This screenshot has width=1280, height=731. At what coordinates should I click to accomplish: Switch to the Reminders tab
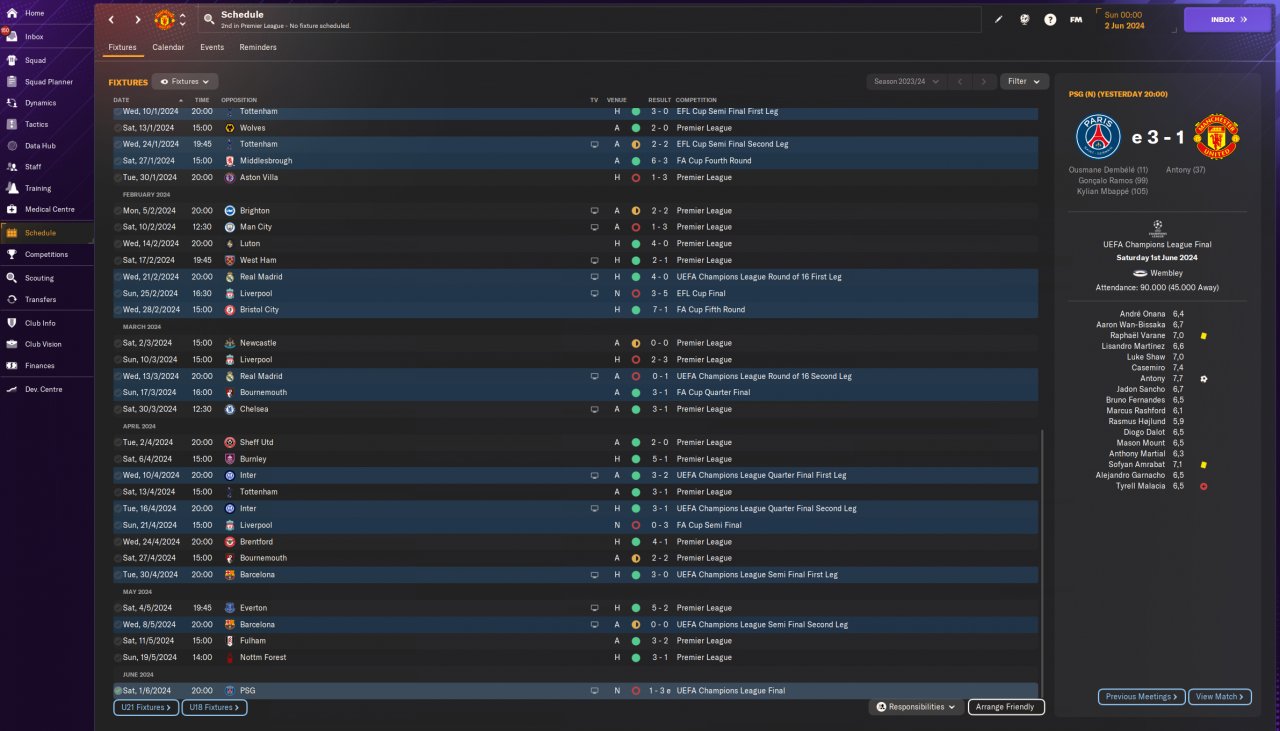(x=258, y=47)
